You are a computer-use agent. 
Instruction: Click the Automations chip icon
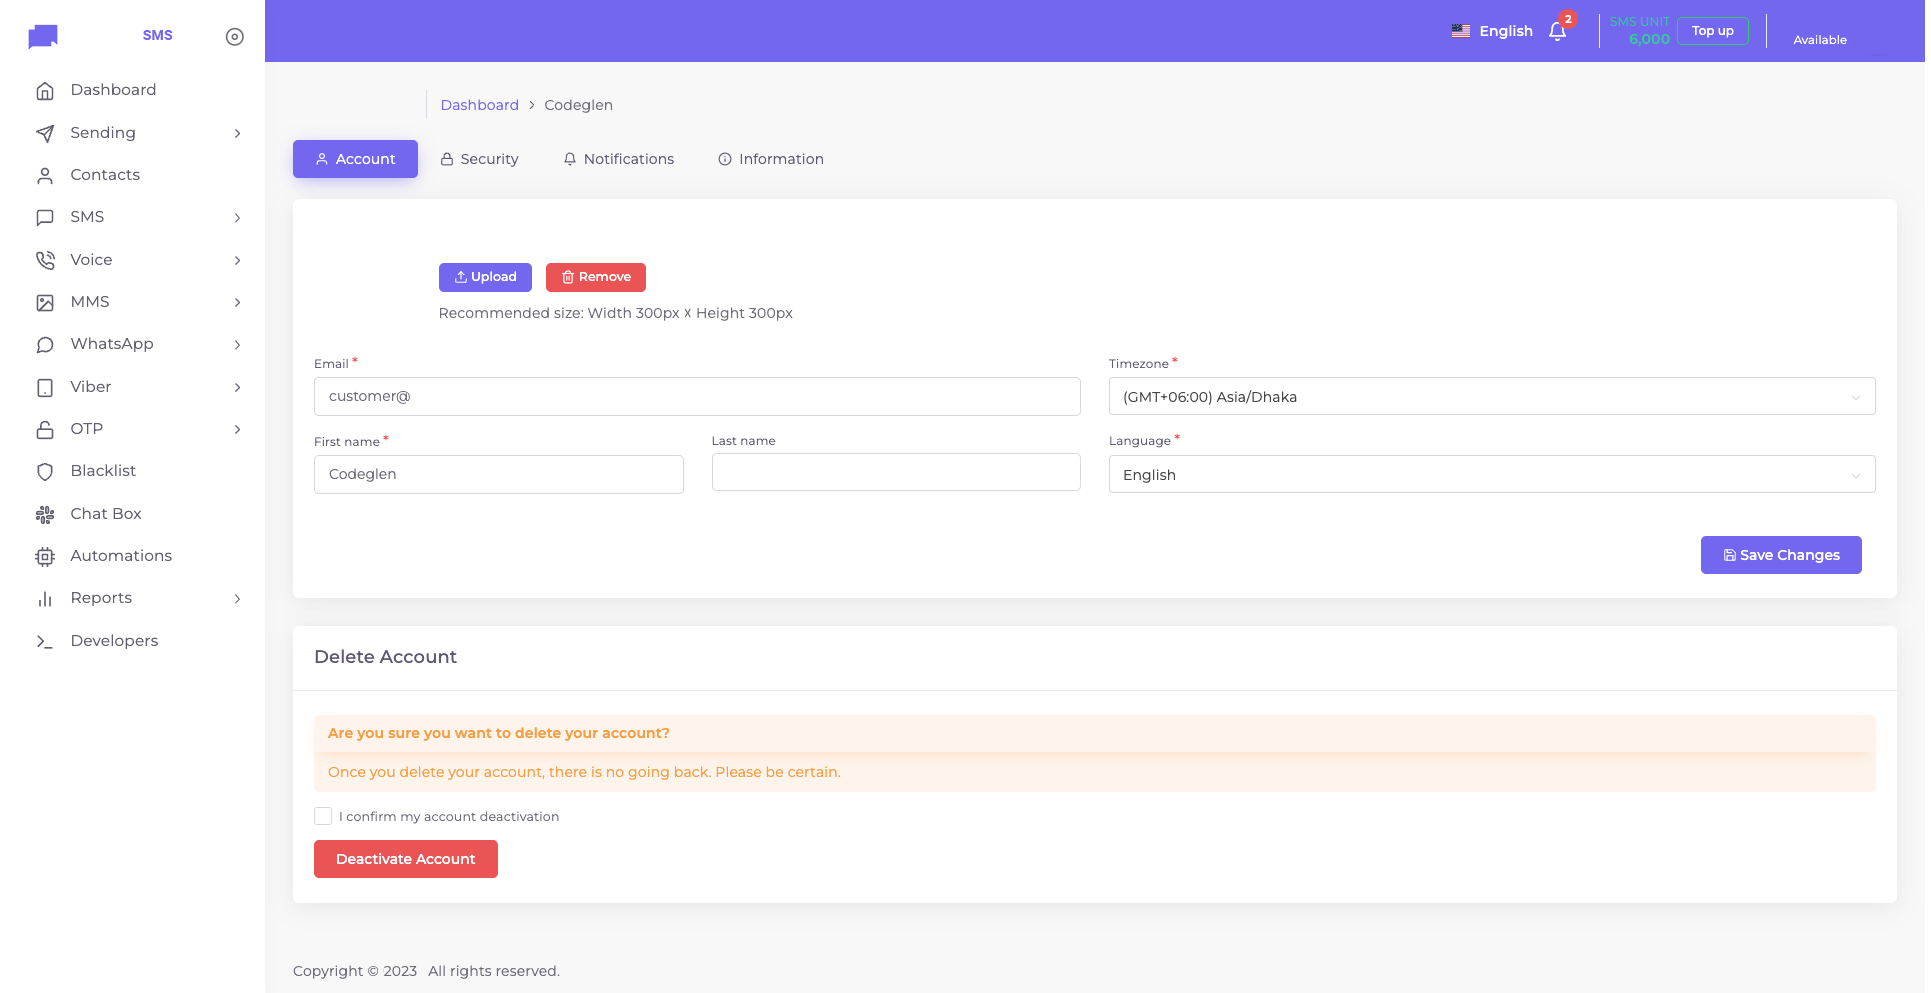pos(45,557)
